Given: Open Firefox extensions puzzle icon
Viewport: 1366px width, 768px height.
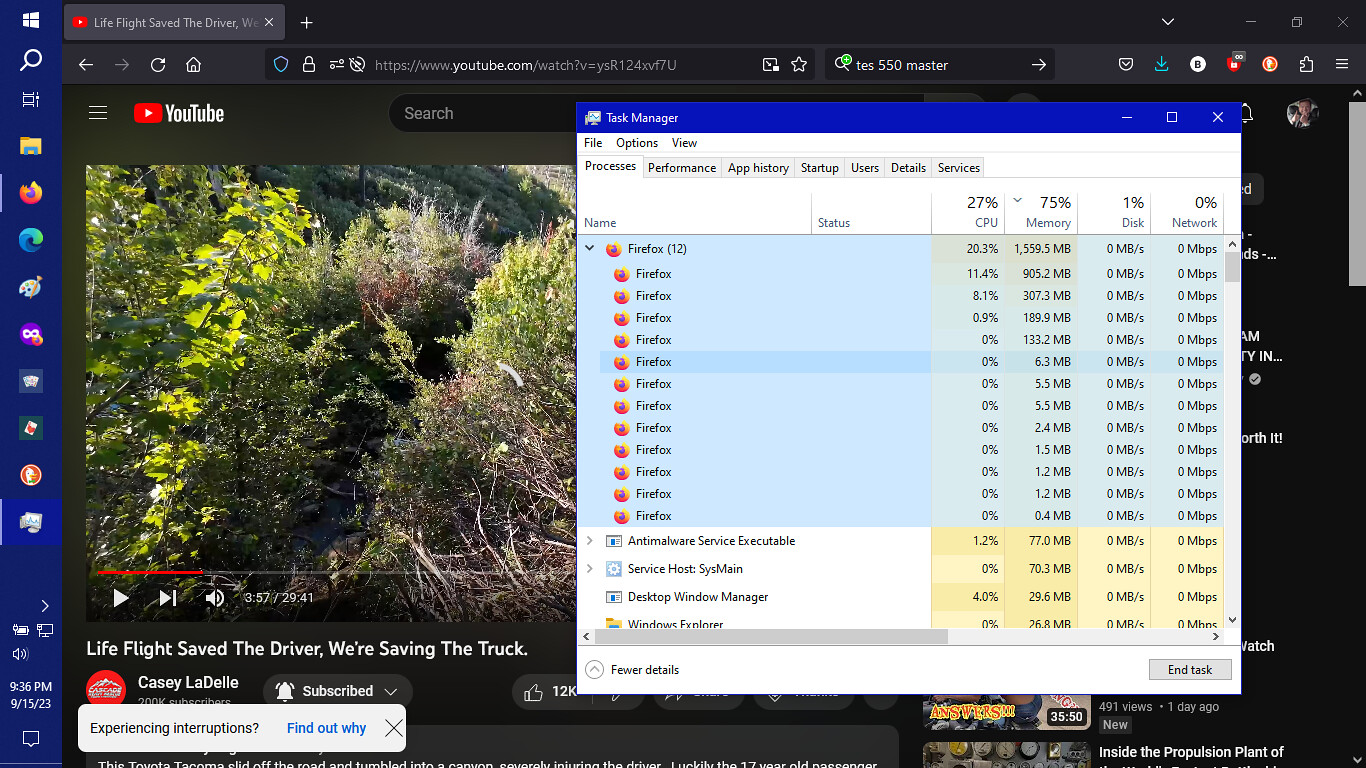Looking at the screenshot, I should coord(1306,65).
